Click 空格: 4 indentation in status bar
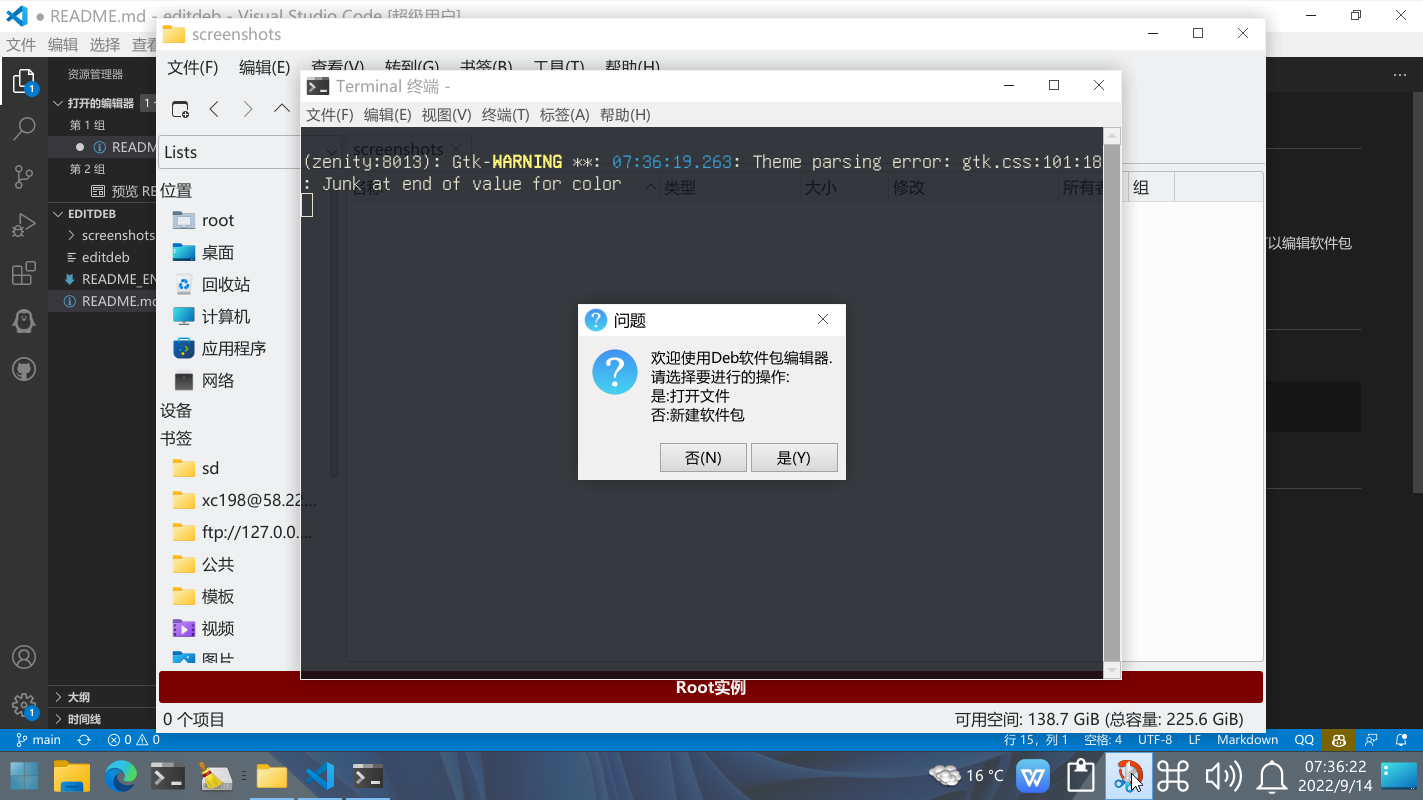 [1103, 740]
